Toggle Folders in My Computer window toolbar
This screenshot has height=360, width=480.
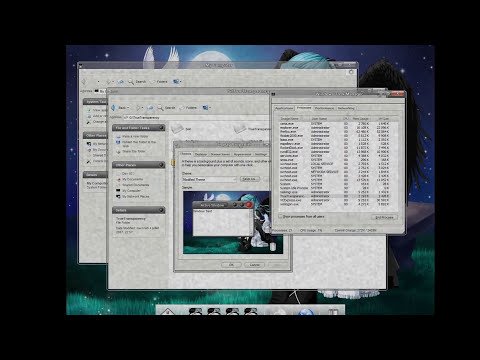pyautogui.click(x=159, y=81)
